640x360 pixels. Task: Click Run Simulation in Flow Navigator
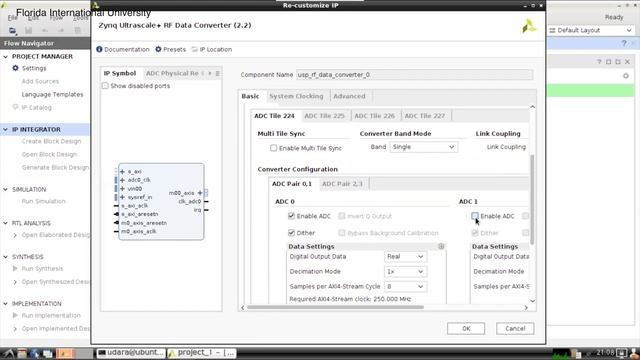pyautogui.click(x=44, y=202)
